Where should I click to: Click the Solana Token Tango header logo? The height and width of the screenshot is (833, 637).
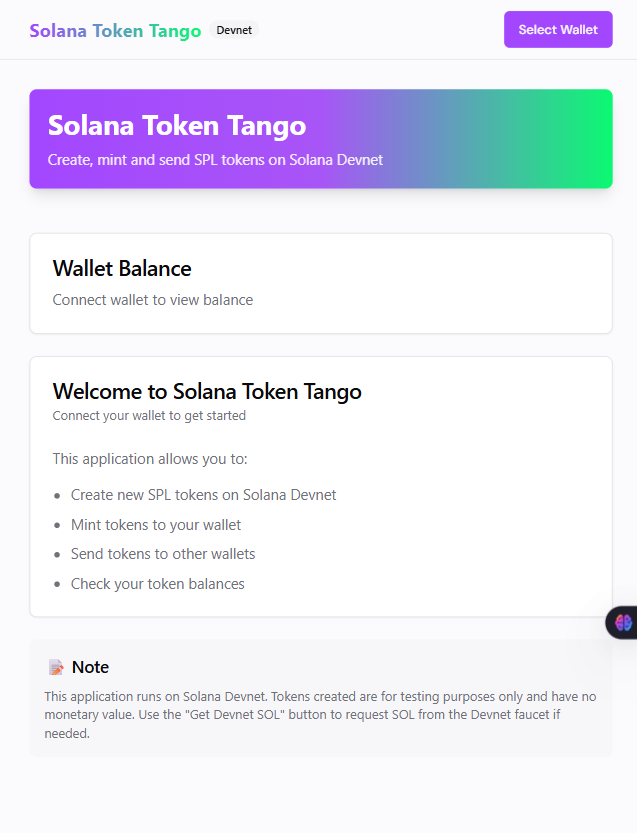pyautogui.click(x=115, y=31)
